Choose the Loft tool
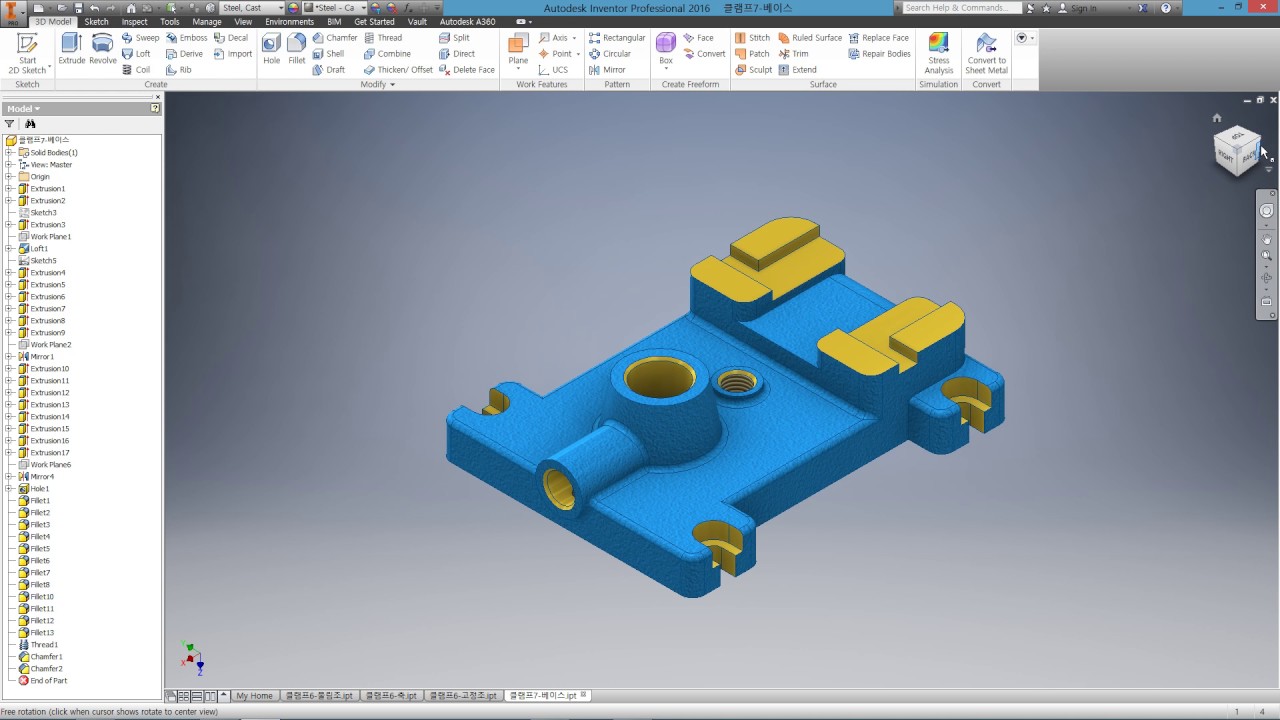 (x=136, y=54)
